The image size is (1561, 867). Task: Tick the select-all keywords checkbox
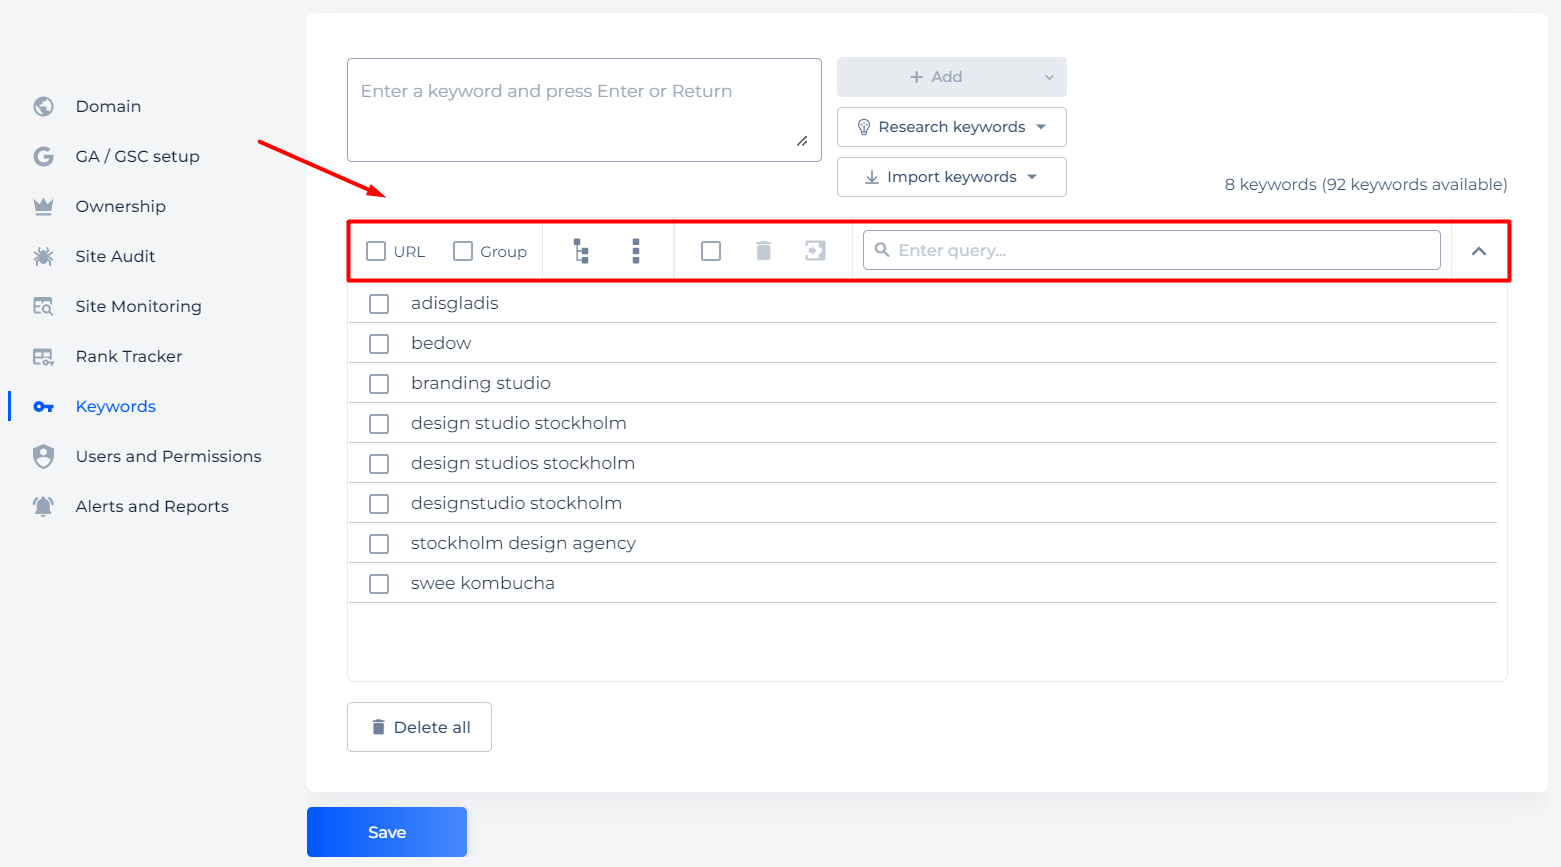pos(711,251)
